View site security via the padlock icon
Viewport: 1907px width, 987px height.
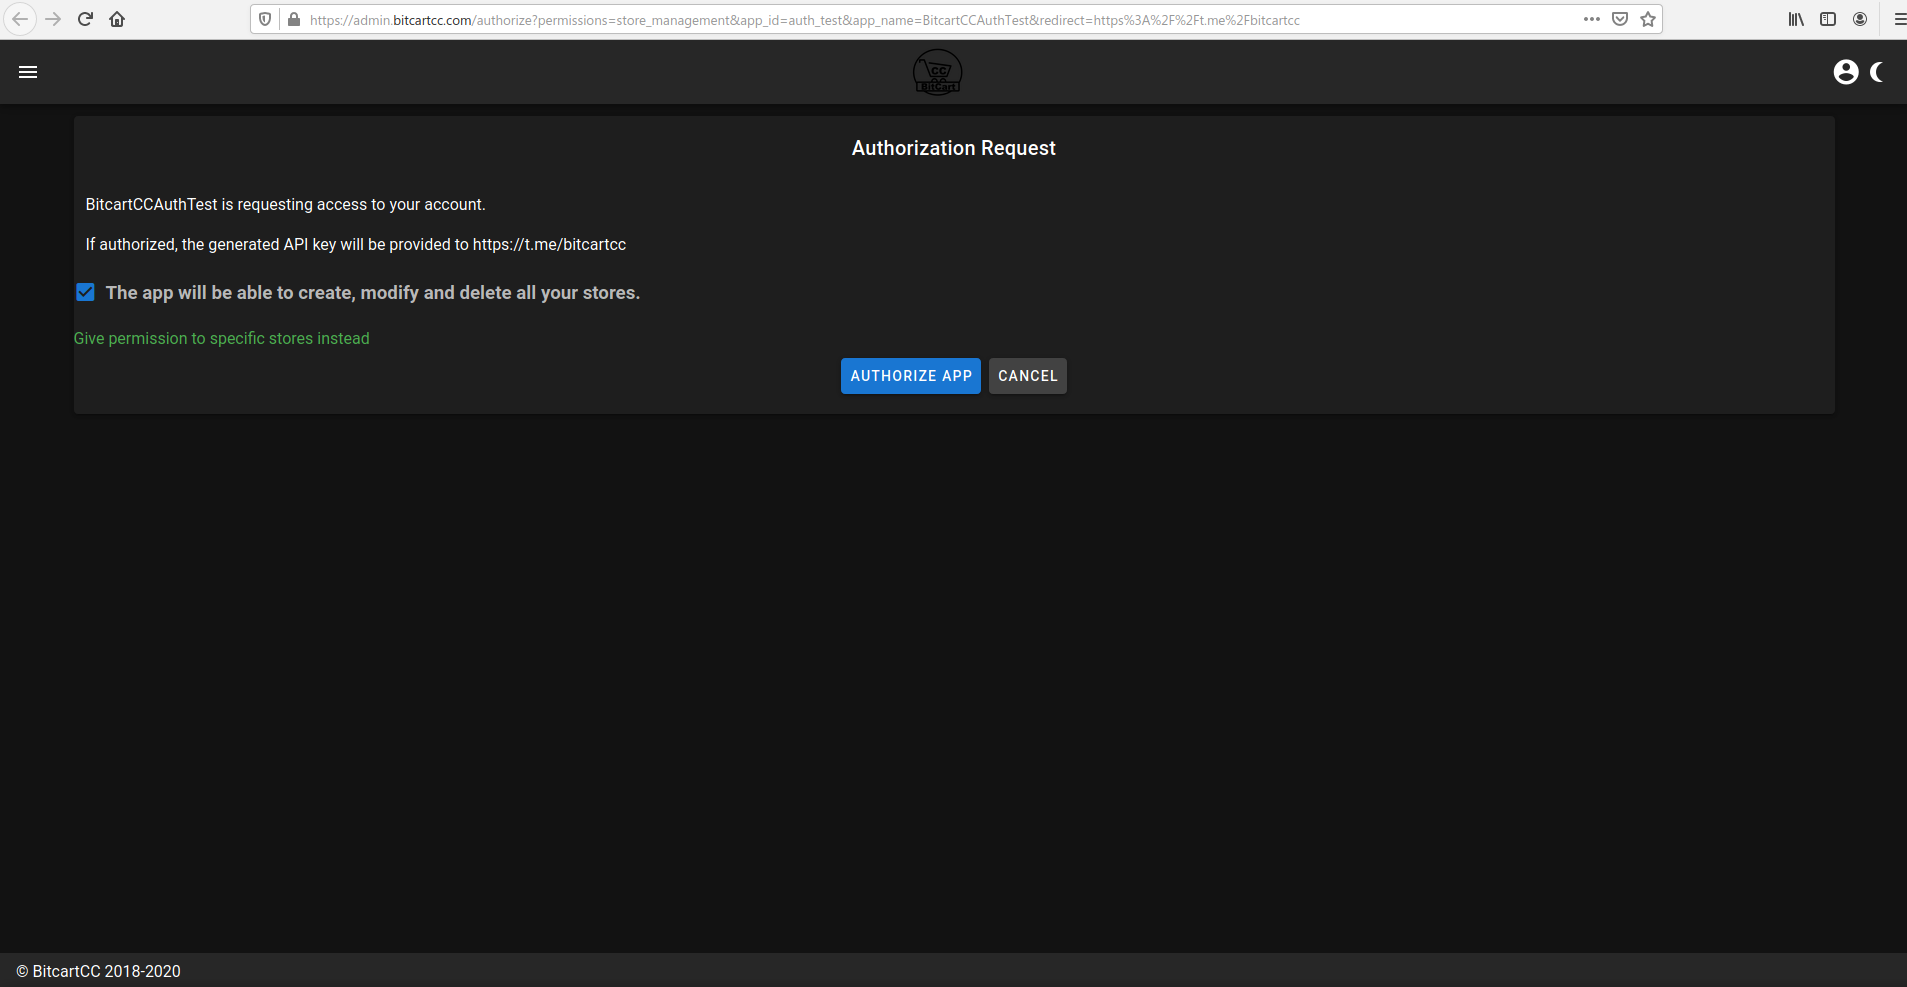click(294, 19)
